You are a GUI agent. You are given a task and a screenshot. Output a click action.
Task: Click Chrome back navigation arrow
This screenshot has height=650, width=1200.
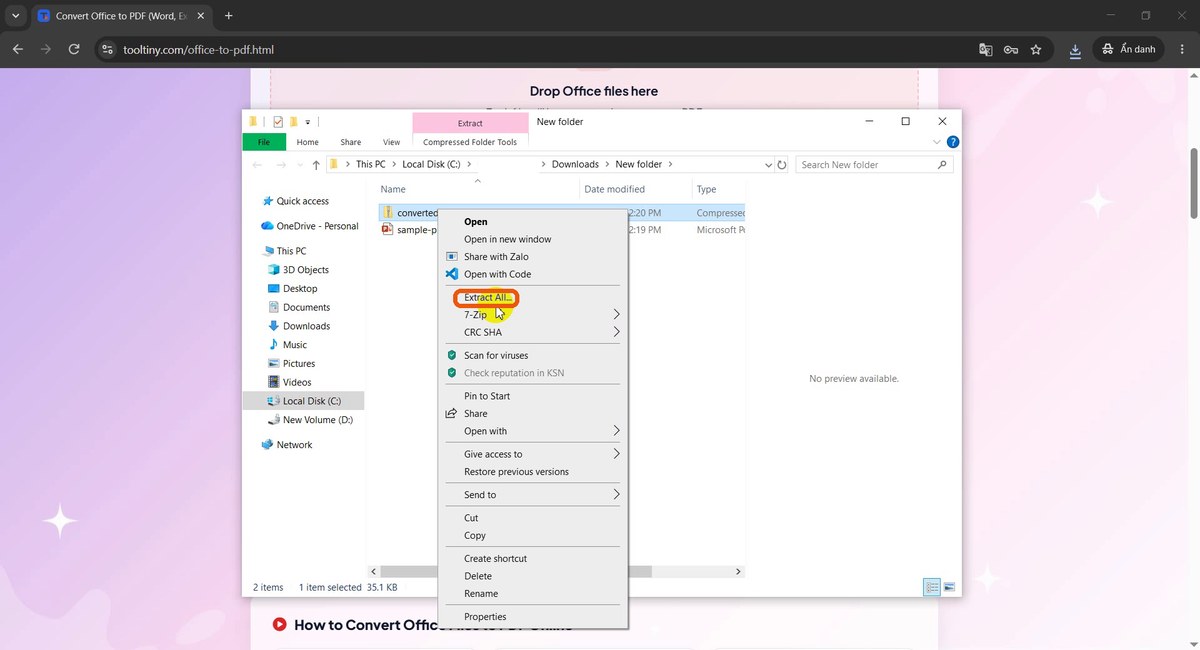18,49
